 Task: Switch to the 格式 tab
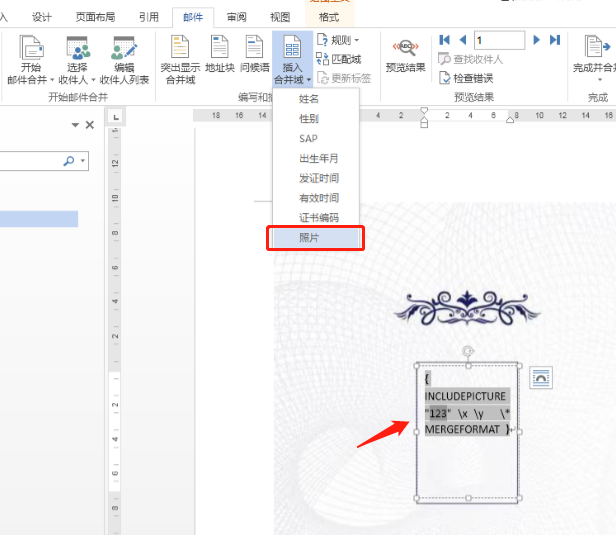329,17
